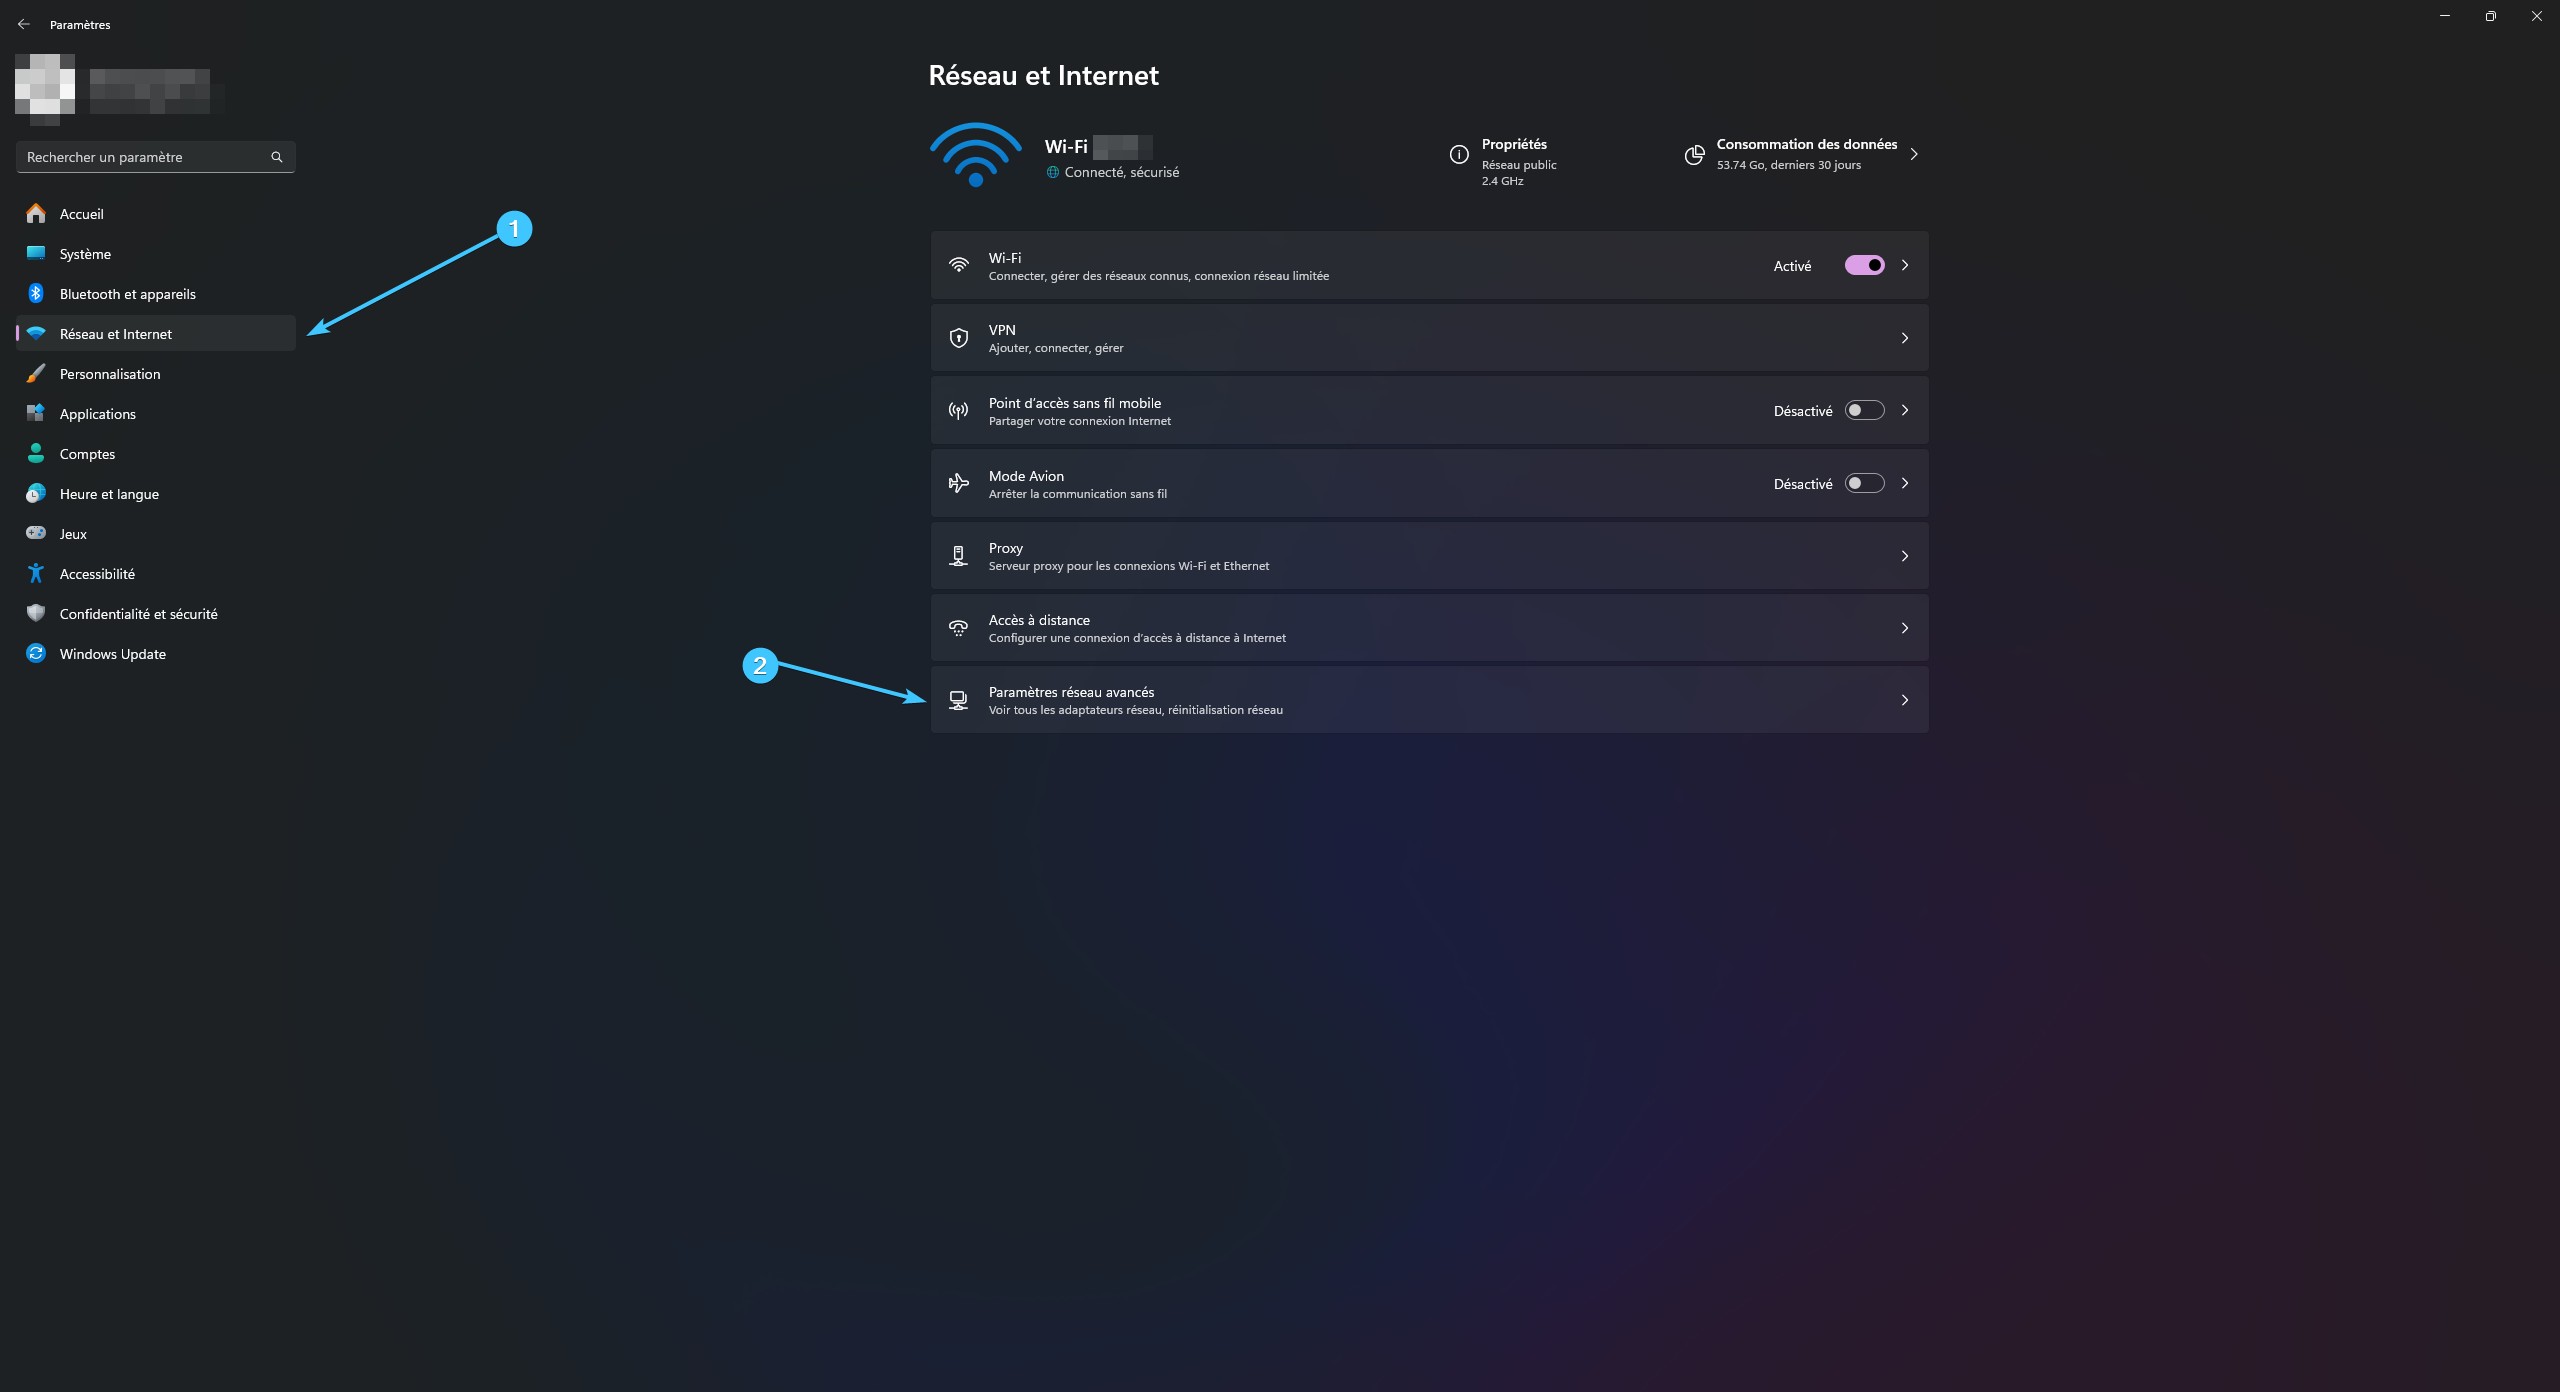Turn off the Wi-Fi toggle
2560x1392 pixels.
click(1864, 265)
